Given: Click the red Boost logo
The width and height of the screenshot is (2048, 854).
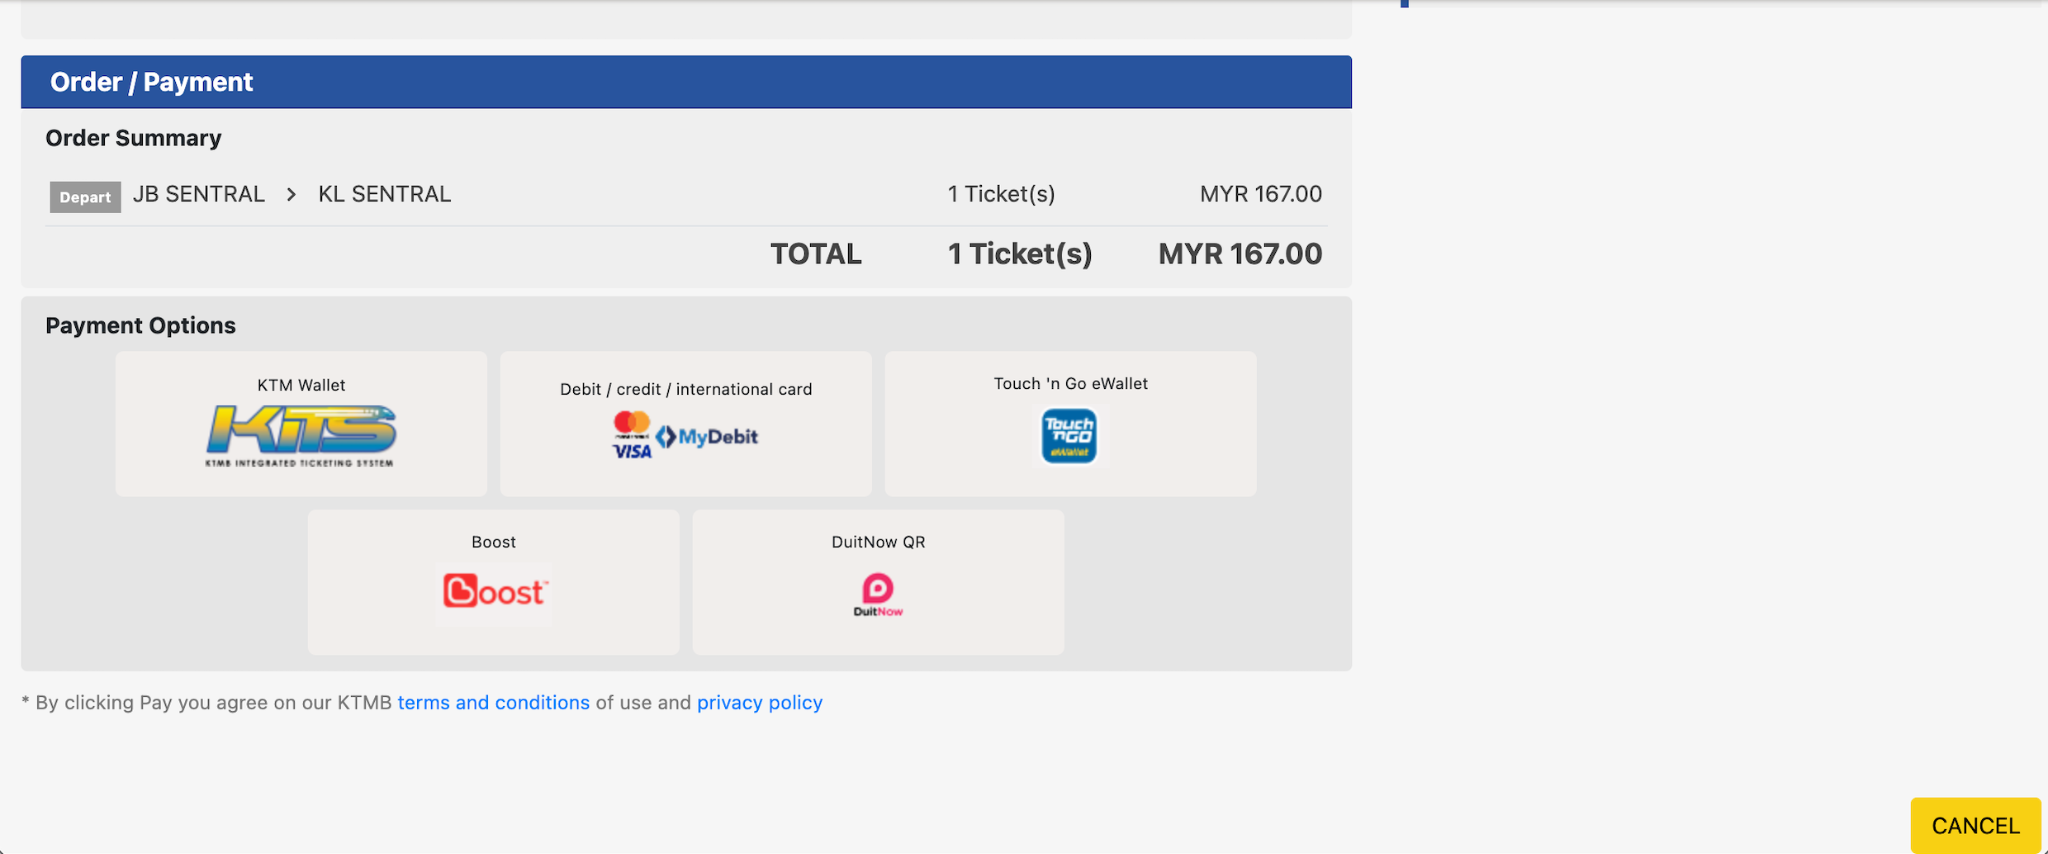Looking at the screenshot, I should coord(494,591).
